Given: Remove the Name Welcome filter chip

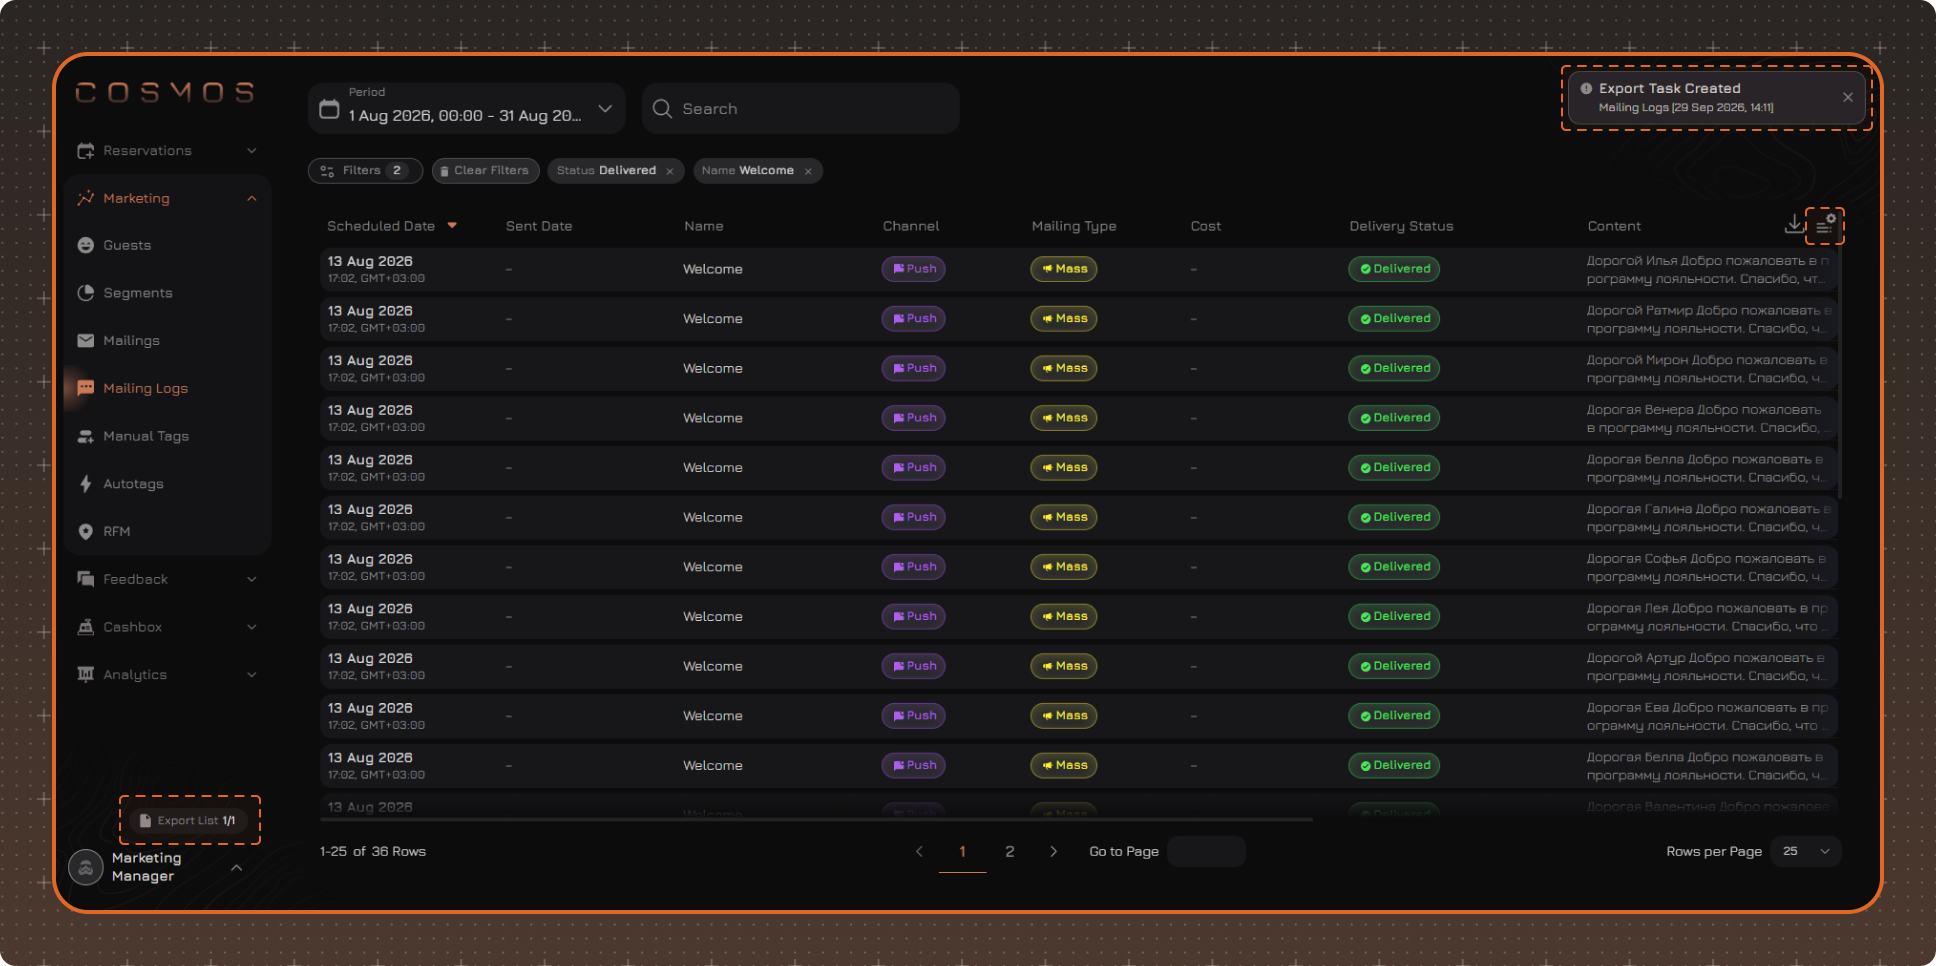Looking at the screenshot, I should coord(808,171).
